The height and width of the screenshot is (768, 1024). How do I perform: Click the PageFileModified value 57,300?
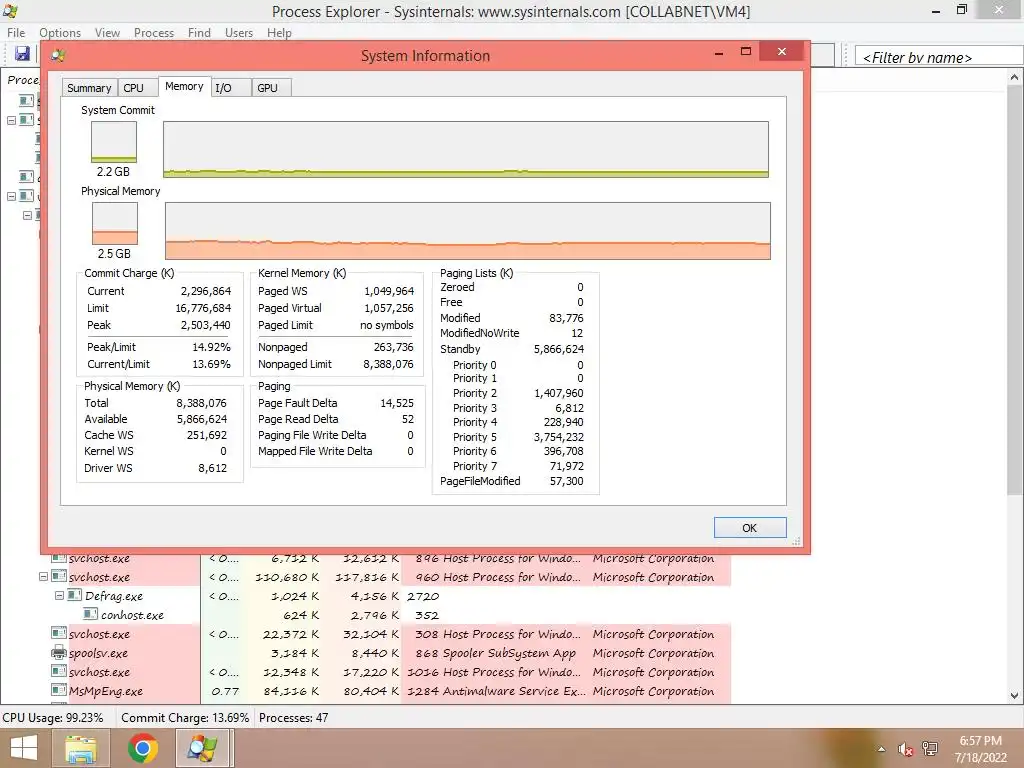[566, 481]
